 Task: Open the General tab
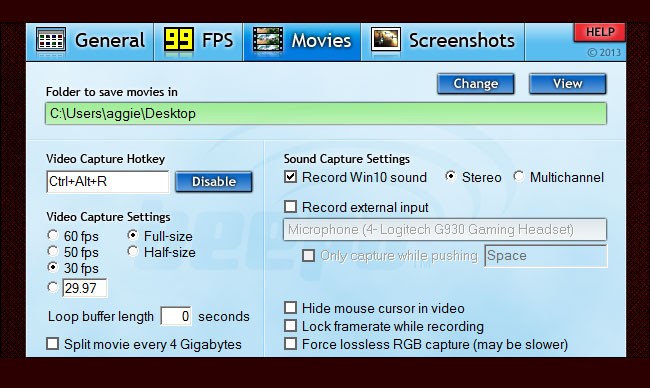click(90, 42)
